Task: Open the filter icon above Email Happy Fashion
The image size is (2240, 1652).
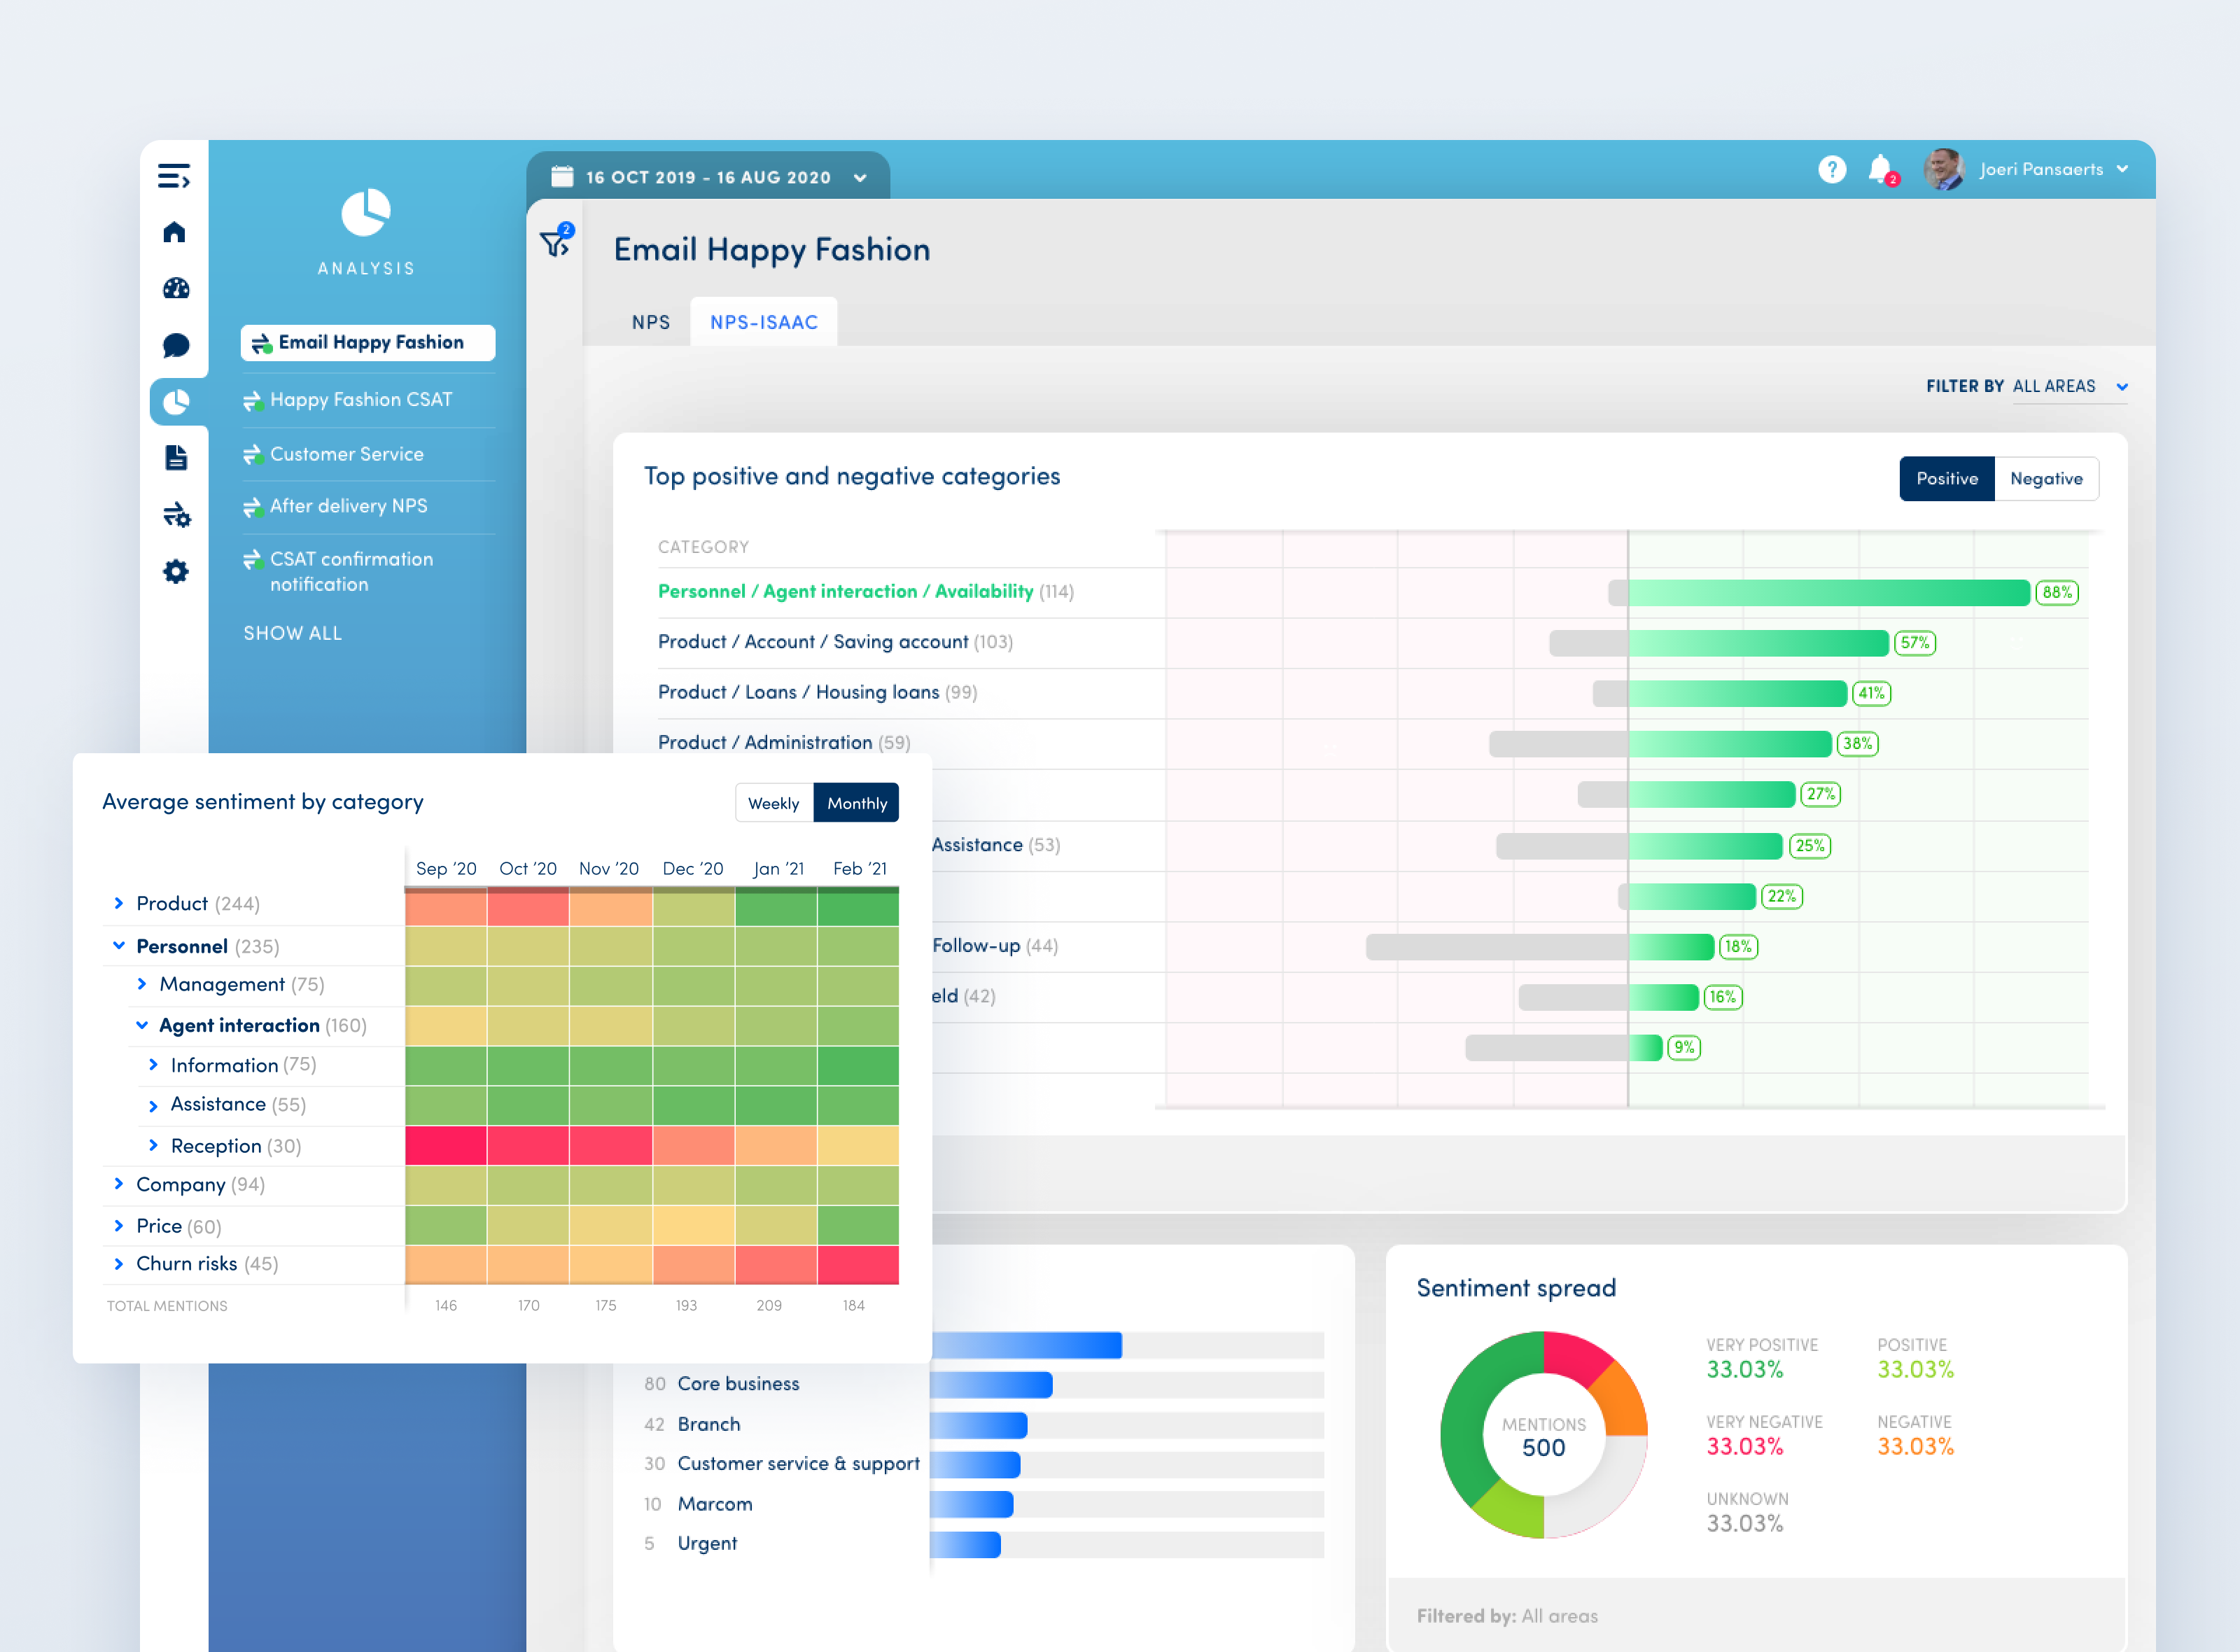Action: pos(554,242)
